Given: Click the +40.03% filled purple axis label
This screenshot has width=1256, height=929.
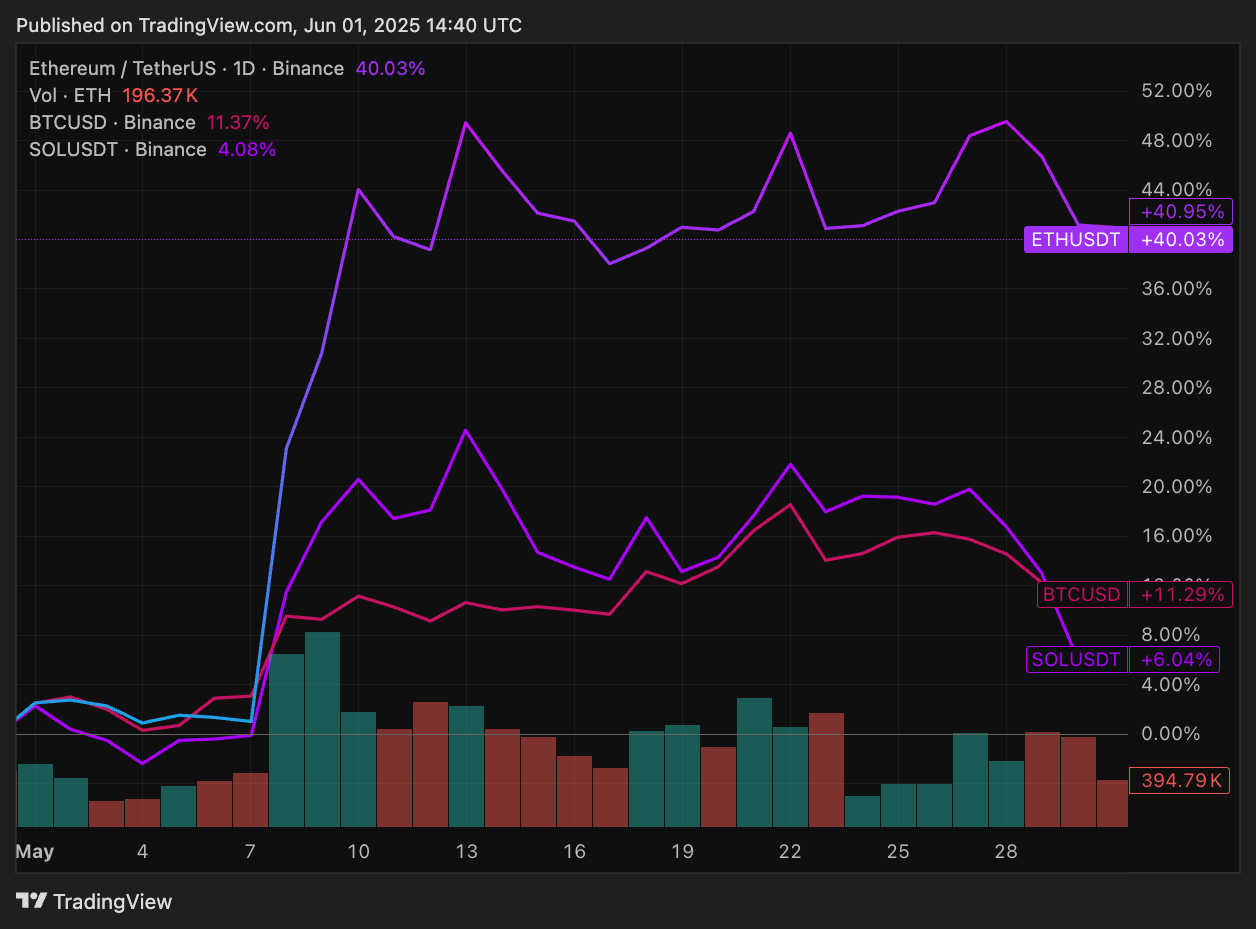Looking at the screenshot, I should (x=1181, y=240).
